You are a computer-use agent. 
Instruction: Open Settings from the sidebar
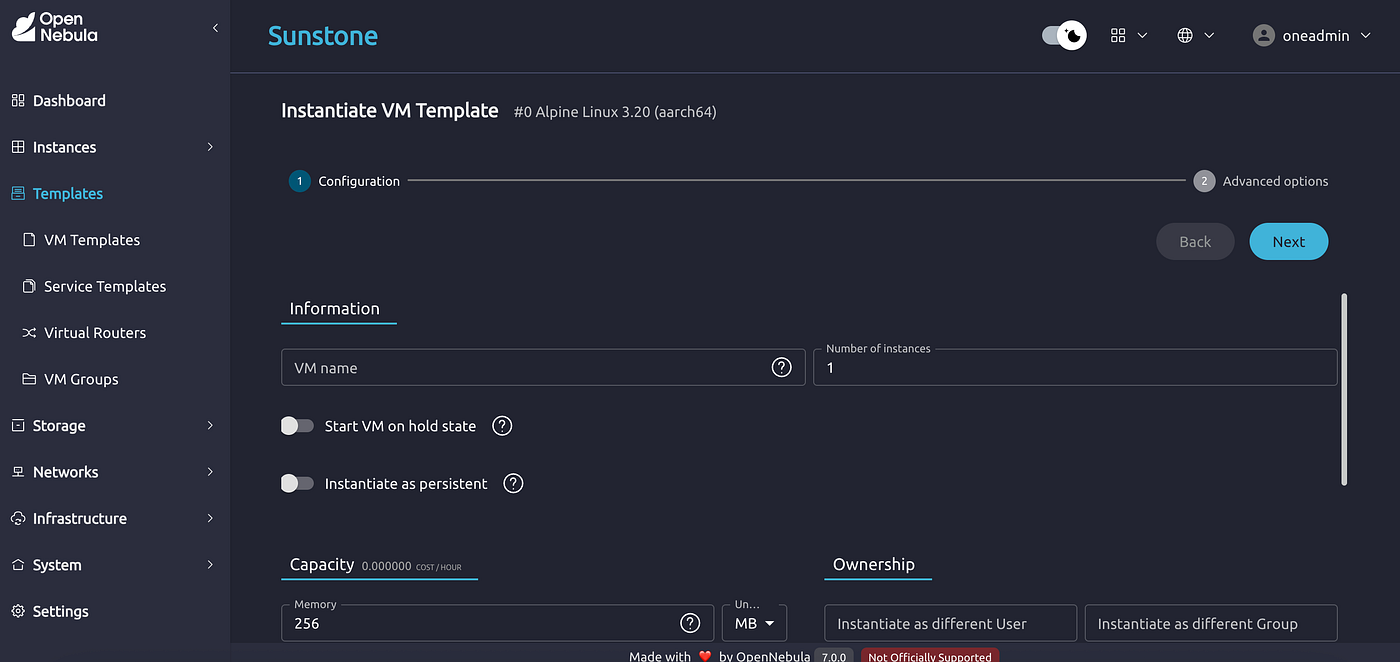pos(115,611)
